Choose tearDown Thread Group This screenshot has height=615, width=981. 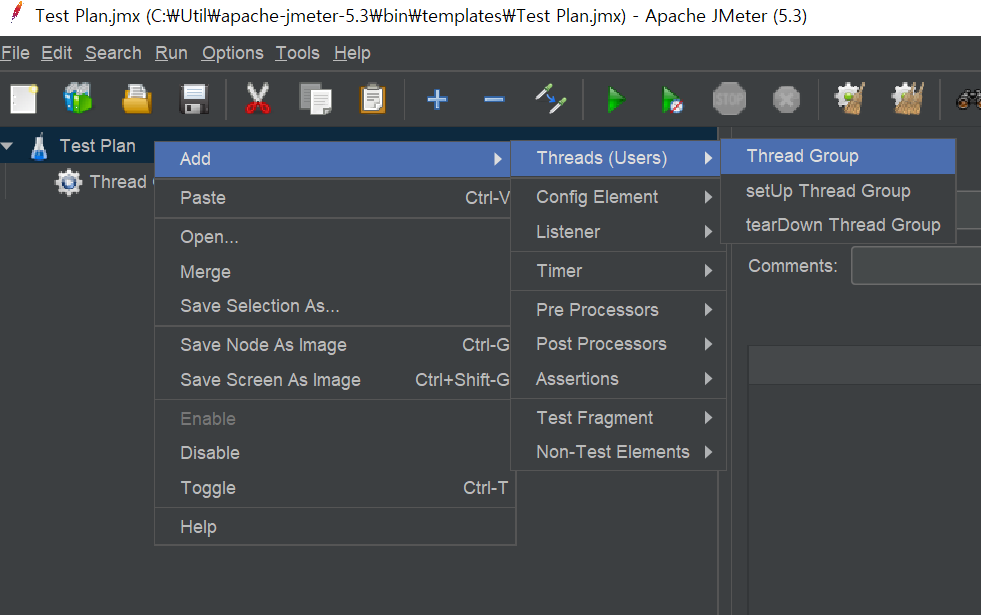(x=838, y=225)
